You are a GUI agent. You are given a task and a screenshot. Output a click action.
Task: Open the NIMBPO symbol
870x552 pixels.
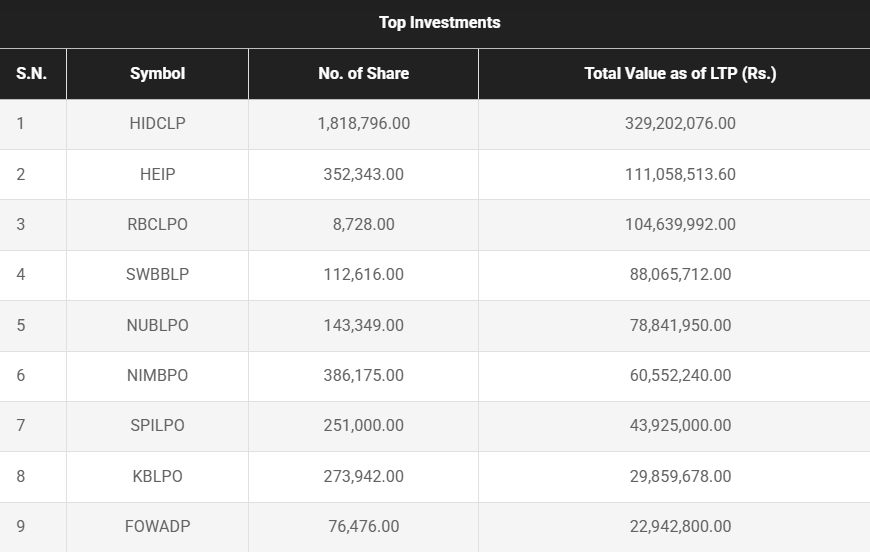click(x=157, y=375)
